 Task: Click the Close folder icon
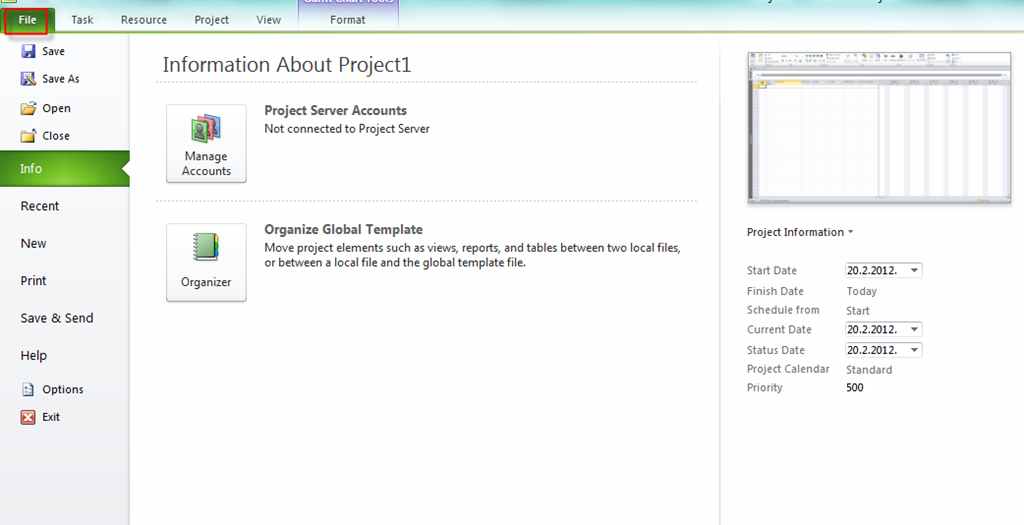[28, 136]
